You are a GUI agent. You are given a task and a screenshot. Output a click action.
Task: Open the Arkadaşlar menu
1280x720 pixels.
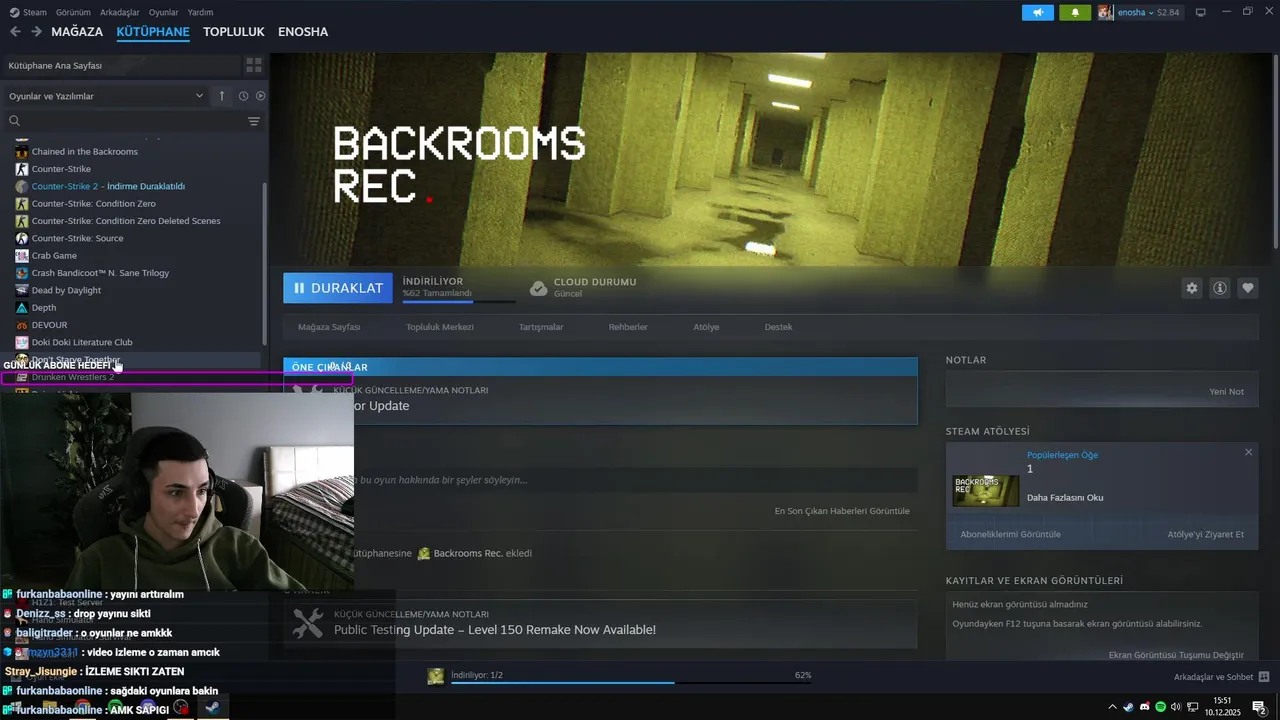coord(120,12)
